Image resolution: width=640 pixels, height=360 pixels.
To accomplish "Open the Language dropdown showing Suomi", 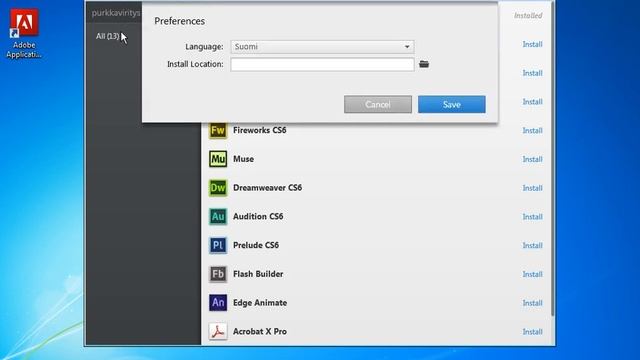I will pos(322,47).
